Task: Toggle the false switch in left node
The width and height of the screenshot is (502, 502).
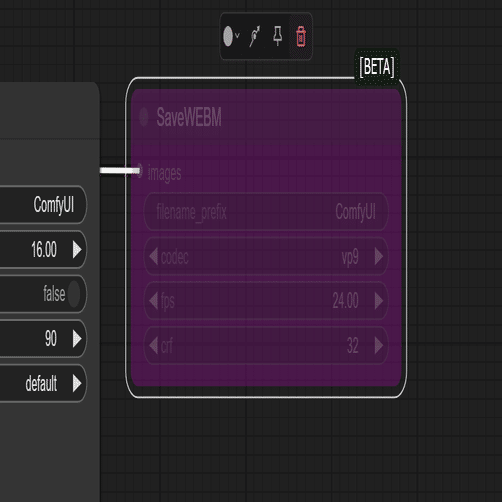Action: [x=74, y=294]
